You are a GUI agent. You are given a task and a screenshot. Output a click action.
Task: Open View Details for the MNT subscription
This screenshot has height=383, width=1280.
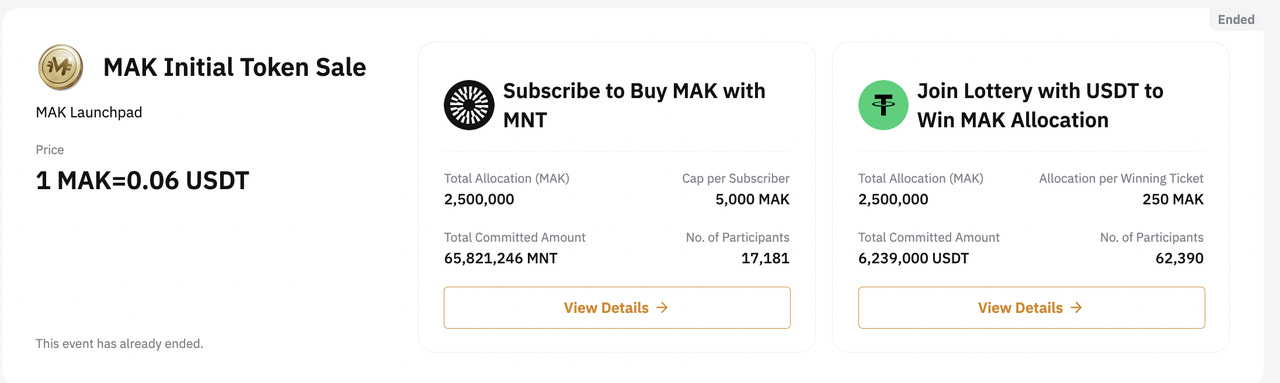point(617,308)
